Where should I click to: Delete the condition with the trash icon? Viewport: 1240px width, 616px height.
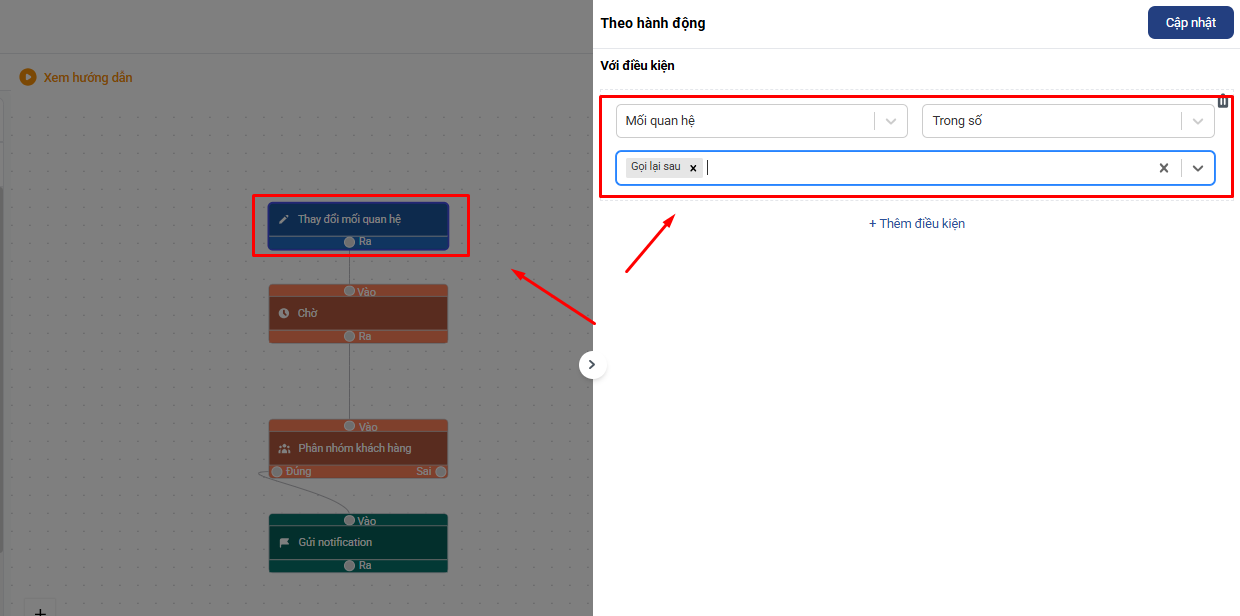(1223, 101)
